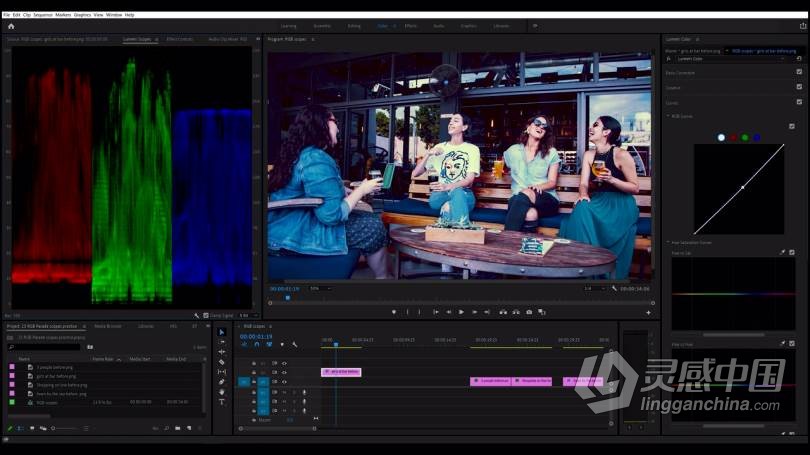Select white luma curve channel dot
Screen dimensions: 810x455
click(x=721, y=137)
